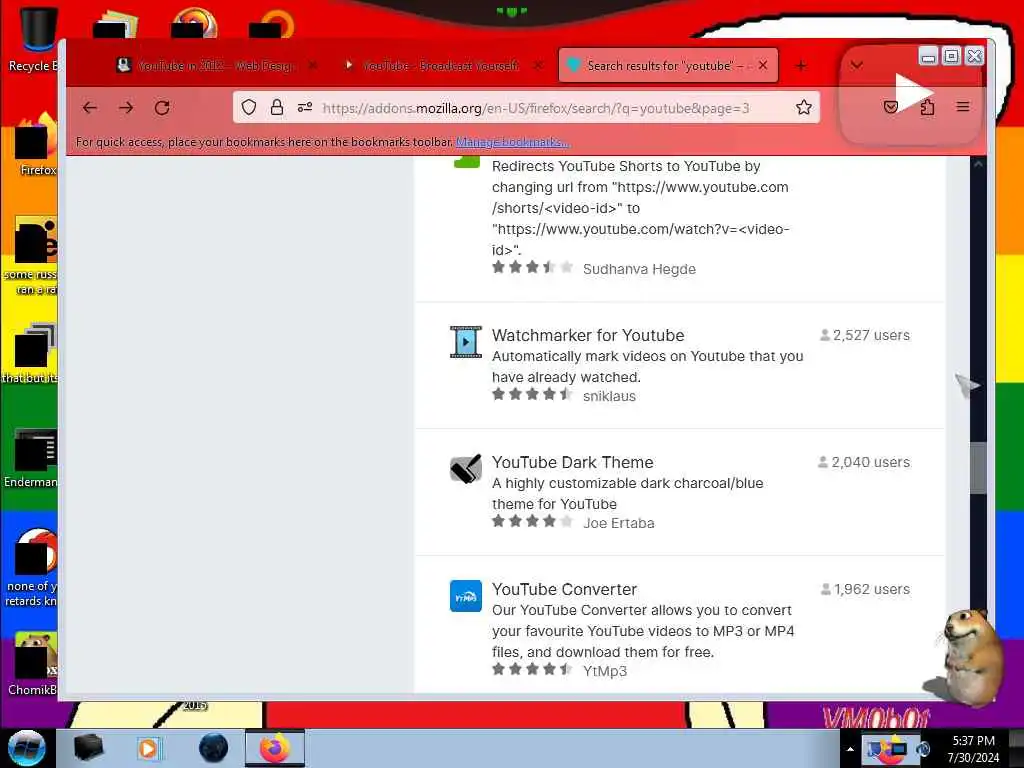Viewport: 1024px width, 768px height.
Task: Open the Enderman desktop icon
Action: point(31,457)
